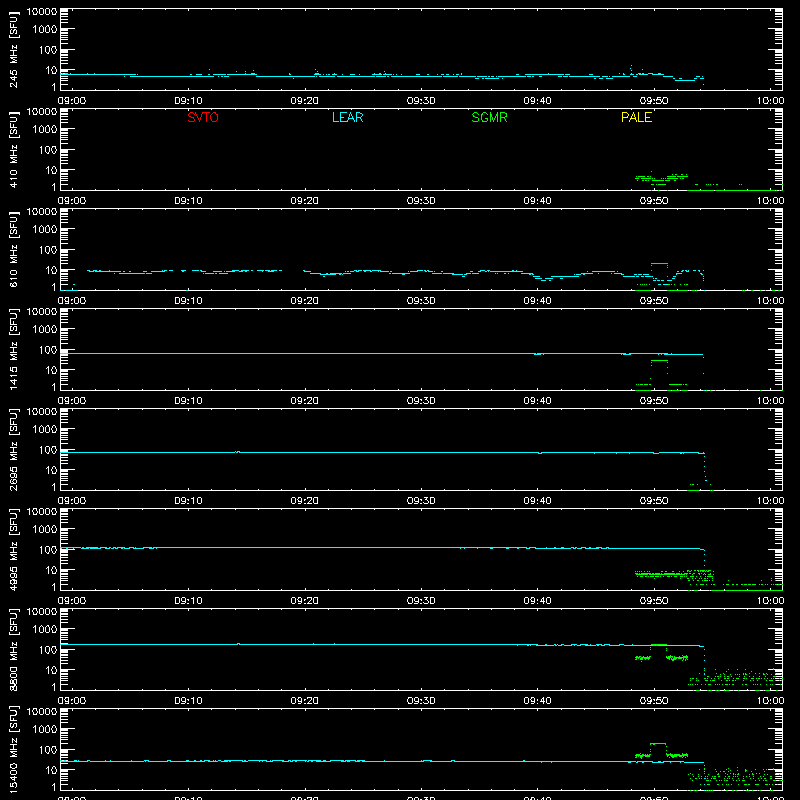Select the 1415 MHz [SFU] axis title
Viewport: 800px width, 800px height.
14,349
